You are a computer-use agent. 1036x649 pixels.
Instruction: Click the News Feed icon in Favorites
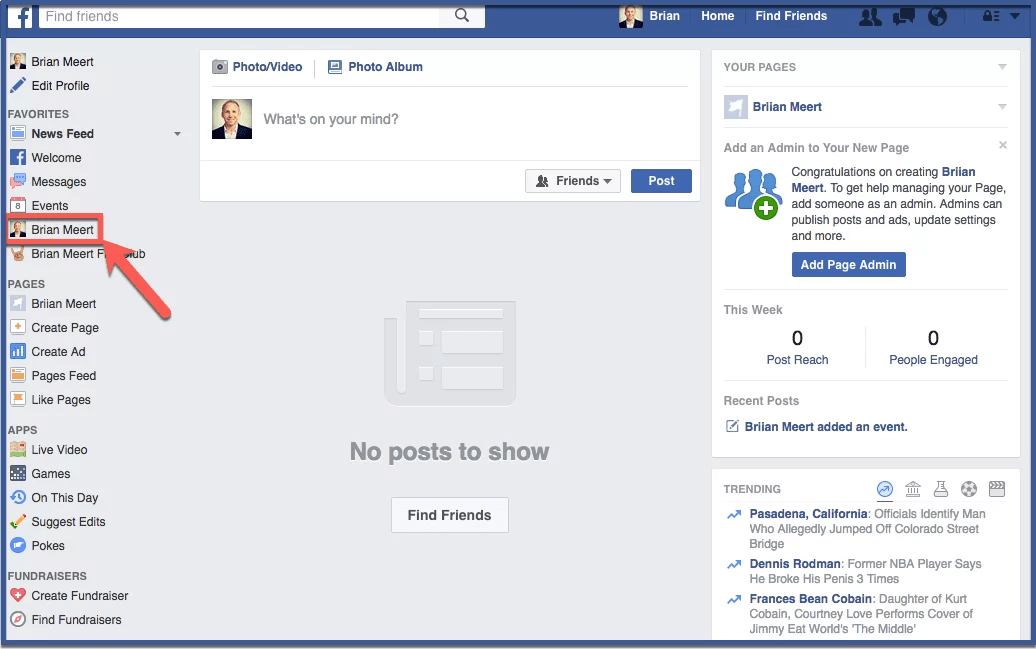[18, 134]
